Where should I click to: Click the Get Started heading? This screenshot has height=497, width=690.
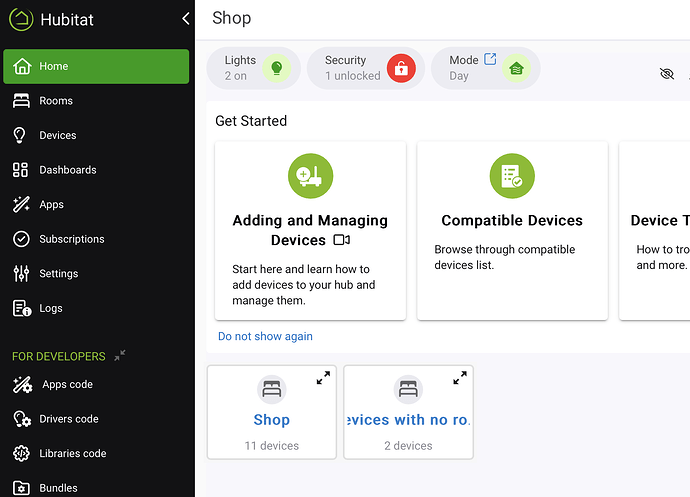click(x=251, y=121)
